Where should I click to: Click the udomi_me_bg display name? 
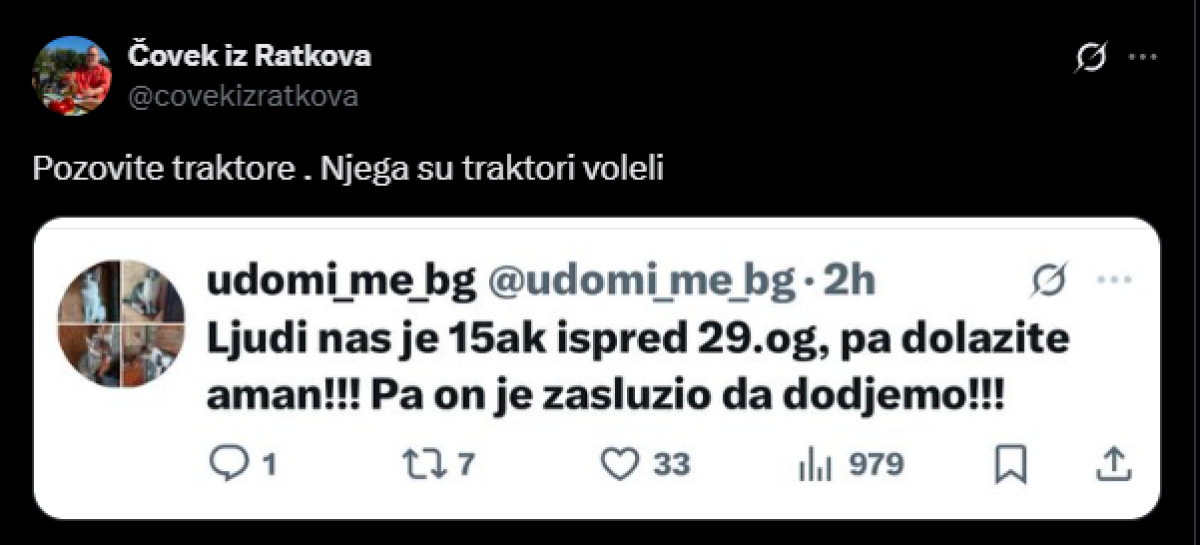point(340,283)
